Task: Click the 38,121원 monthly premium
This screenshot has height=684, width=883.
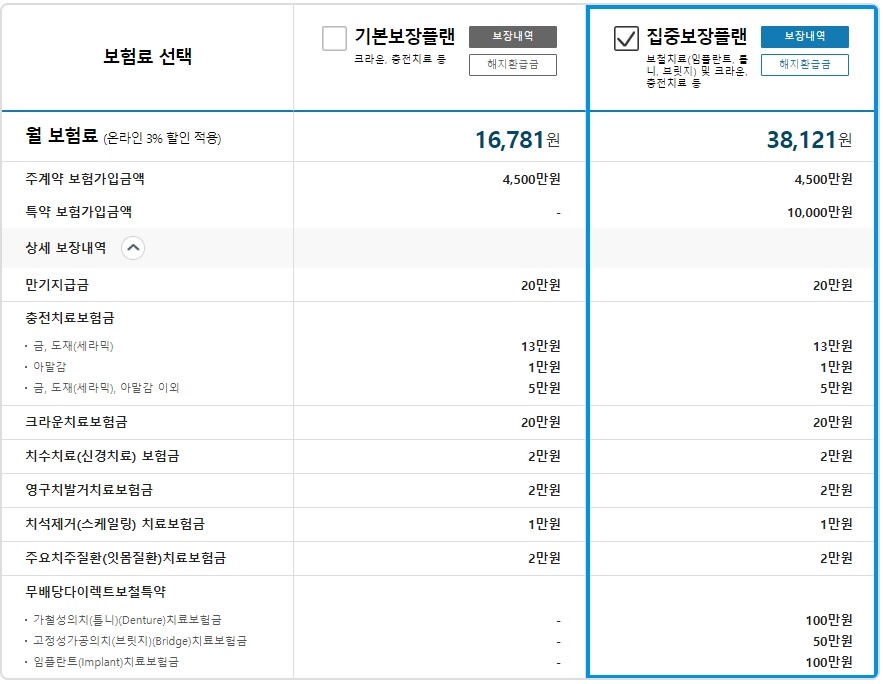Action: (809, 139)
